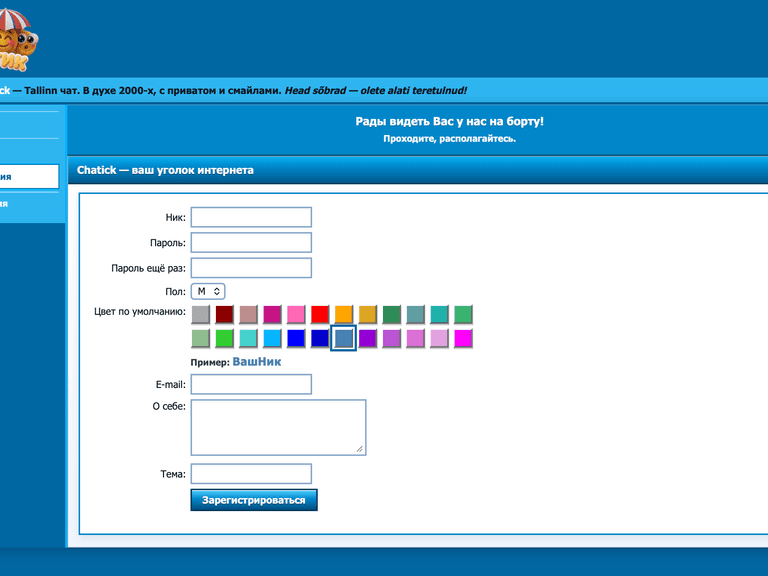Click the Chatick link in tagline bar
The height and width of the screenshot is (576, 768).
click(x=5, y=91)
